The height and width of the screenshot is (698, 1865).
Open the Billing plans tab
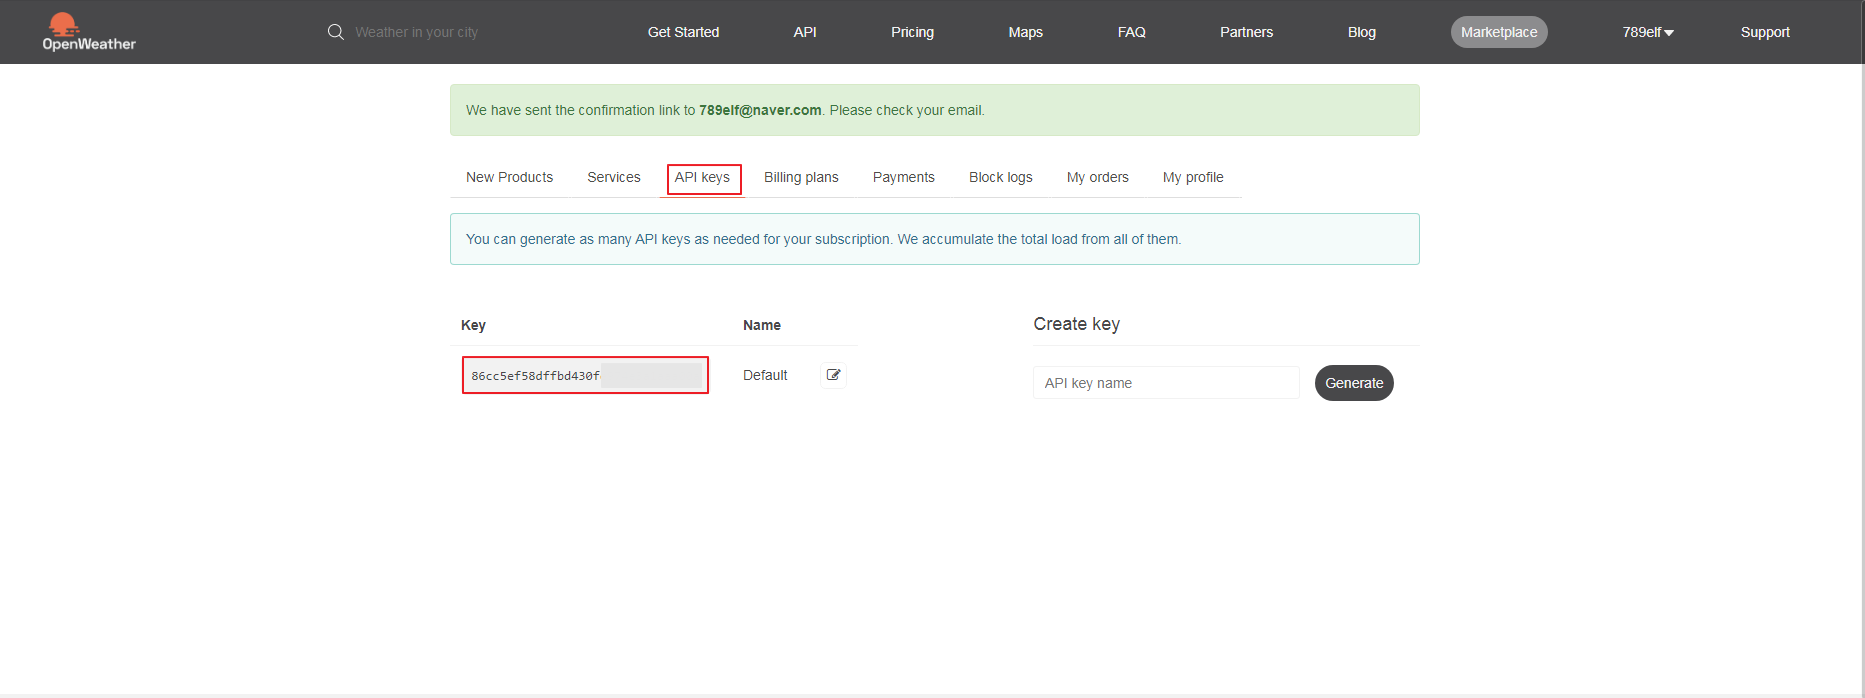click(801, 177)
